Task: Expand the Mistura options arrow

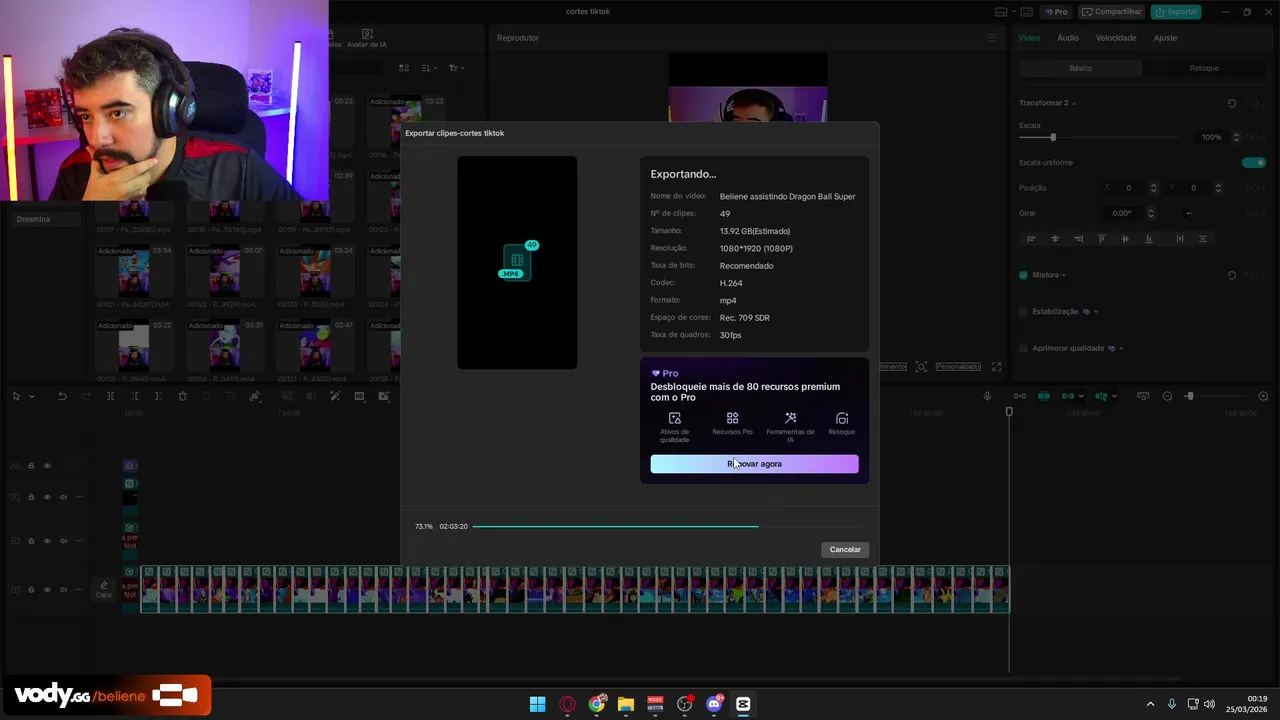Action: pos(1064,275)
